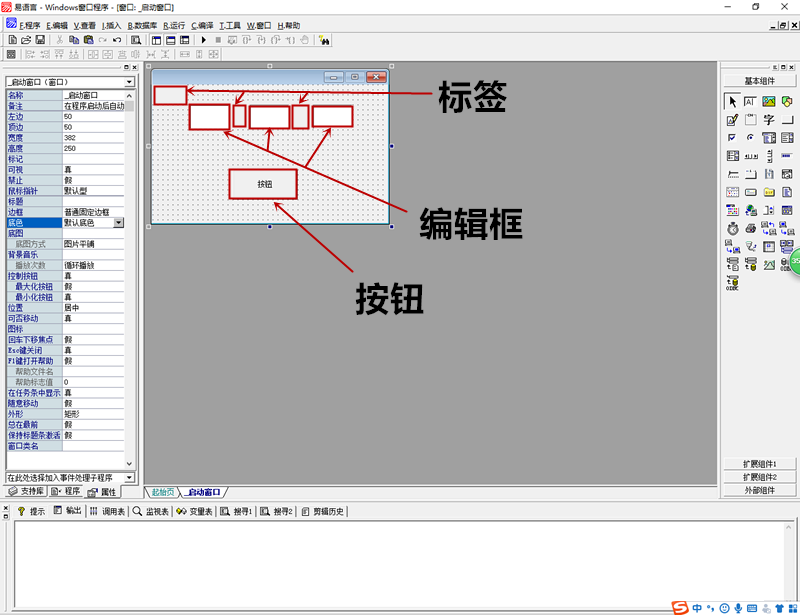The width and height of the screenshot is (800, 615).
Task: Pick the directory box folder icon
Action: [769, 192]
